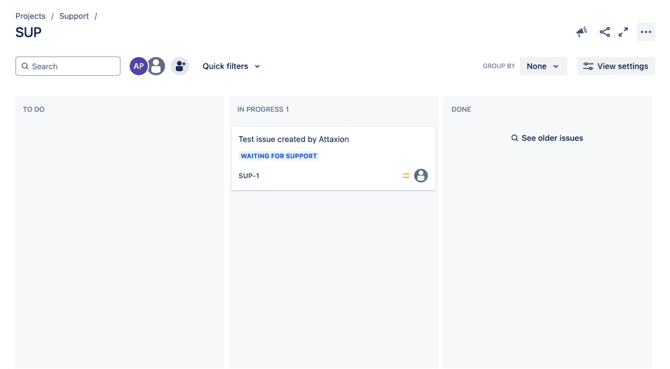Image resolution: width=670 pixels, height=369 pixels.
Task: Click the magnifier icon beside See older issues
Action: click(514, 138)
